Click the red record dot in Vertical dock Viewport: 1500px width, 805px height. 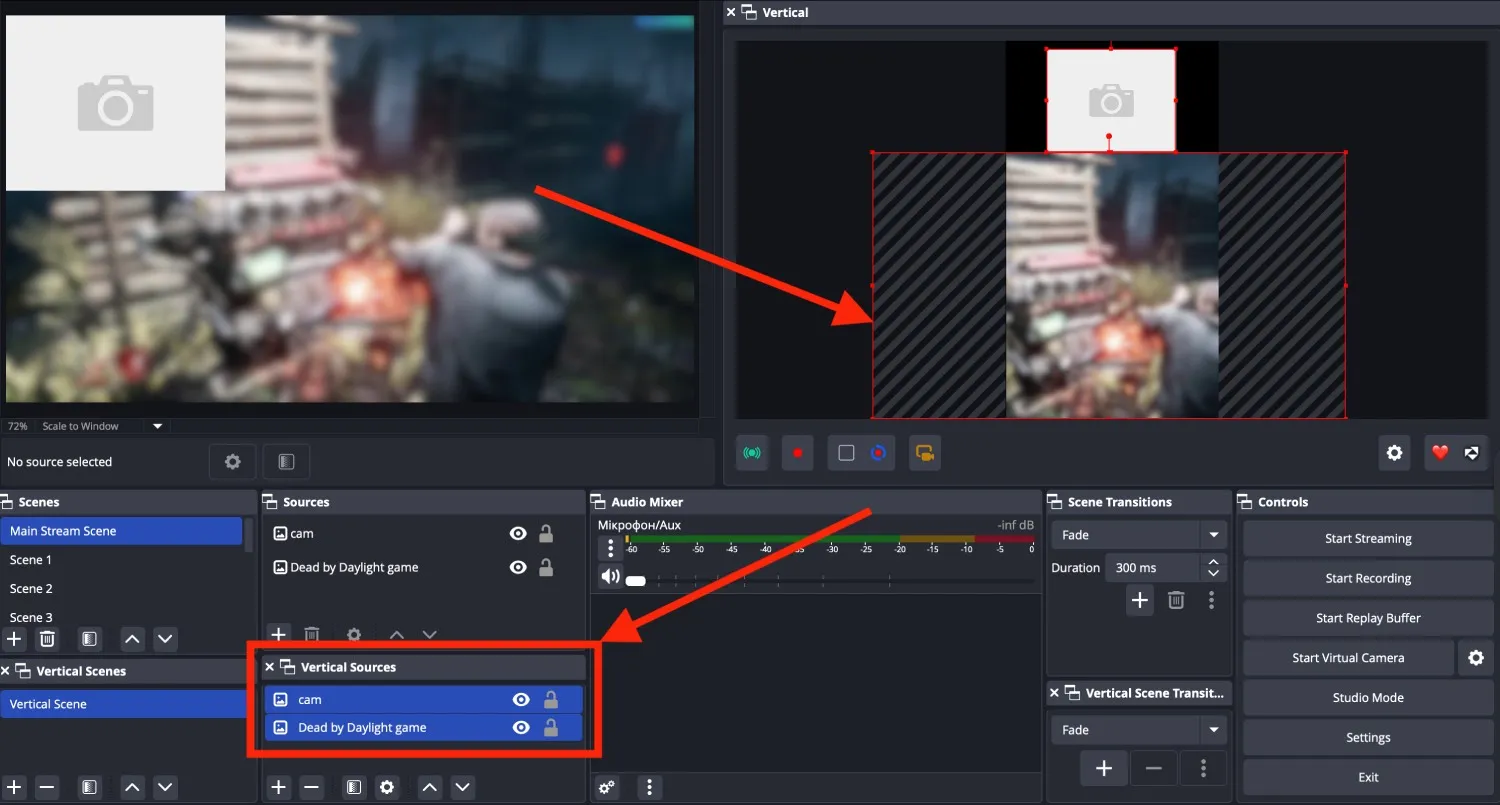point(798,453)
